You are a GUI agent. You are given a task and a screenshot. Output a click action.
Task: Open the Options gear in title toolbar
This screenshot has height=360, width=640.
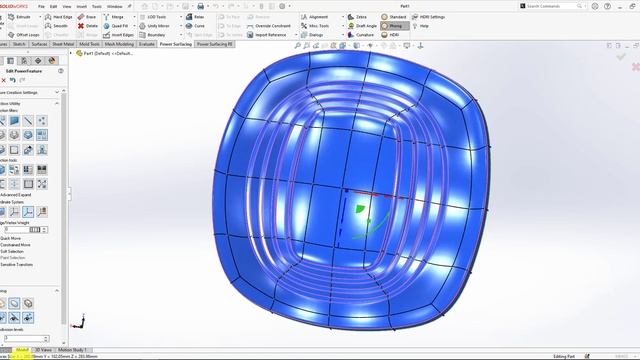click(282, 6)
